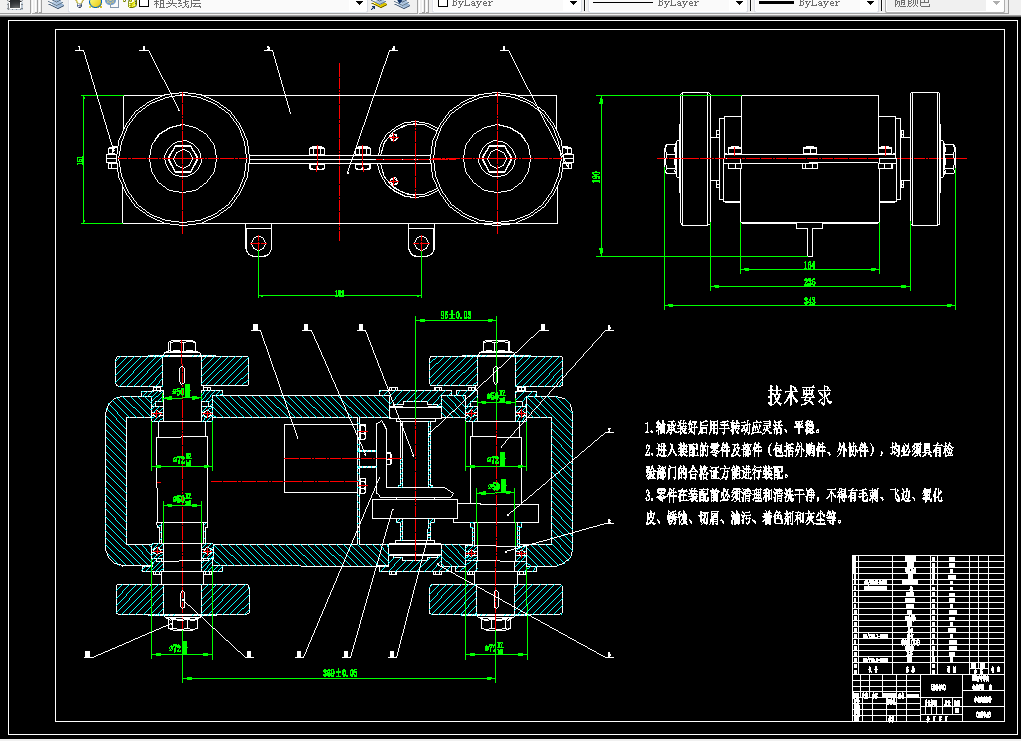Click the ByLayer color swatch box
1021x741 pixels.
(x=443, y=3)
